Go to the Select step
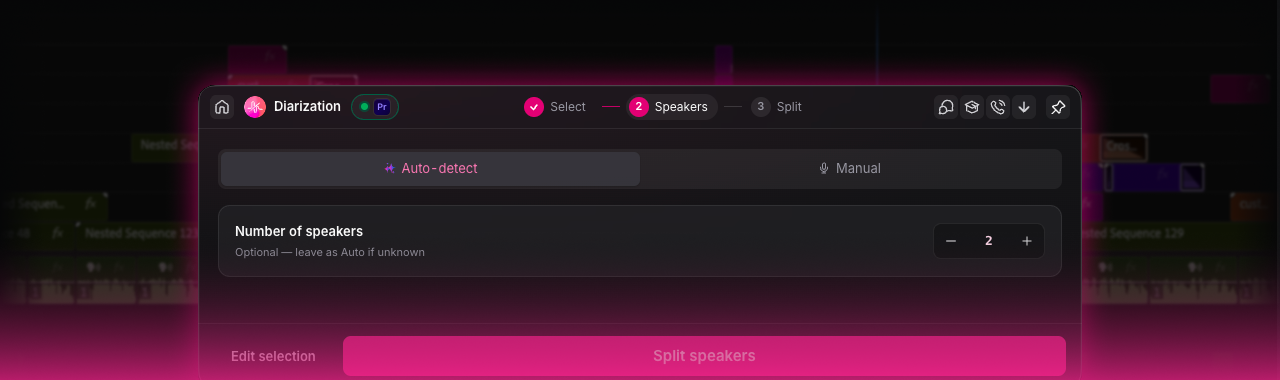 pyautogui.click(x=555, y=107)
